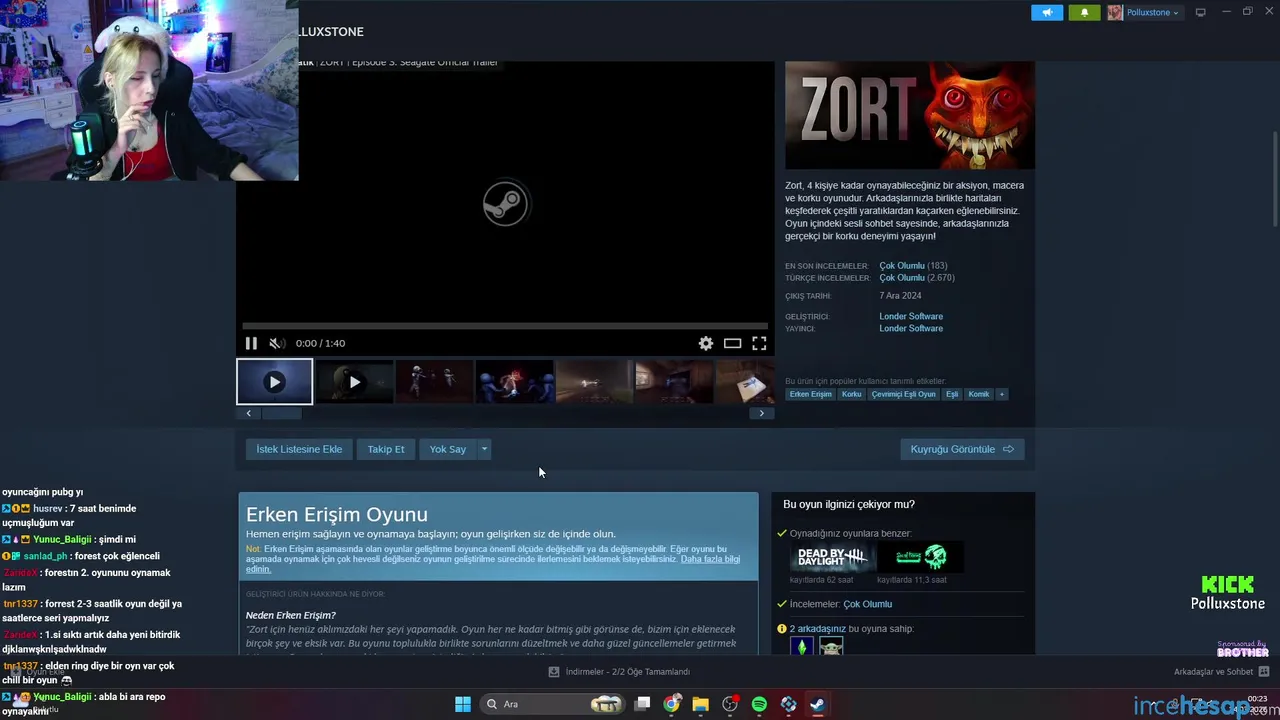This screenshot has height=720, width=1280.
Task: Click the plus button to add tags
Action: 1002,394
